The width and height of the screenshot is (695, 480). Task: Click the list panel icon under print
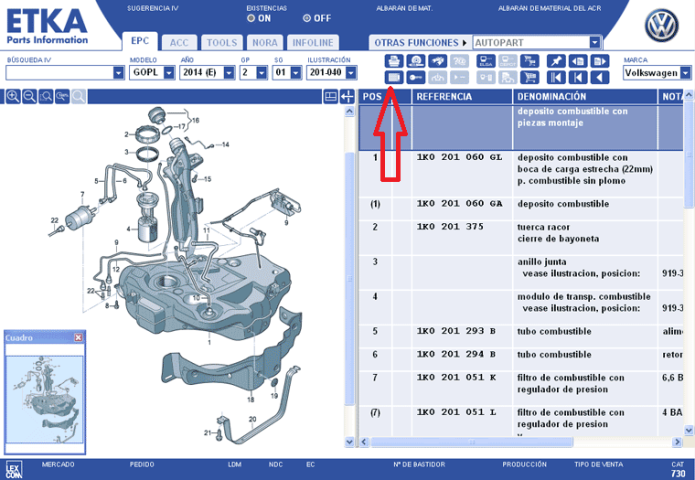point(394,78)
